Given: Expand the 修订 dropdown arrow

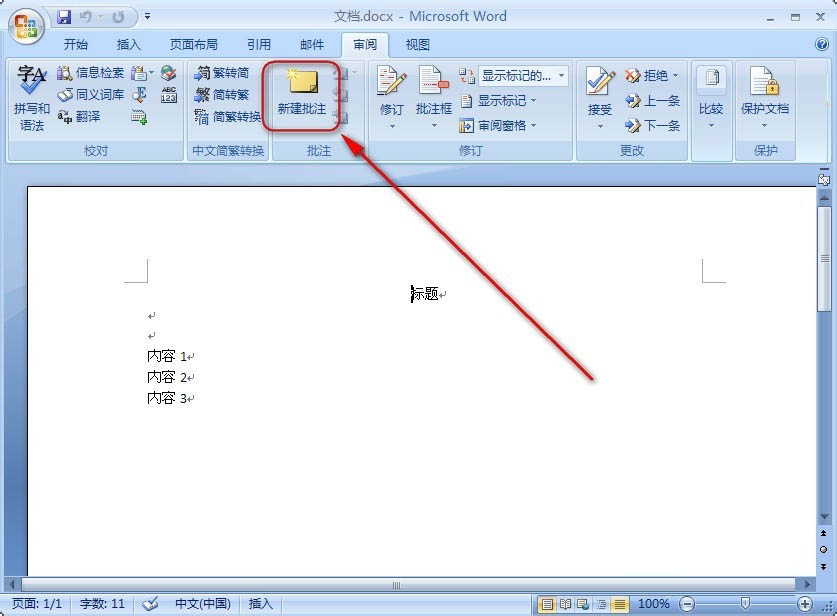Looking at the screenshot, I should 392,127.
